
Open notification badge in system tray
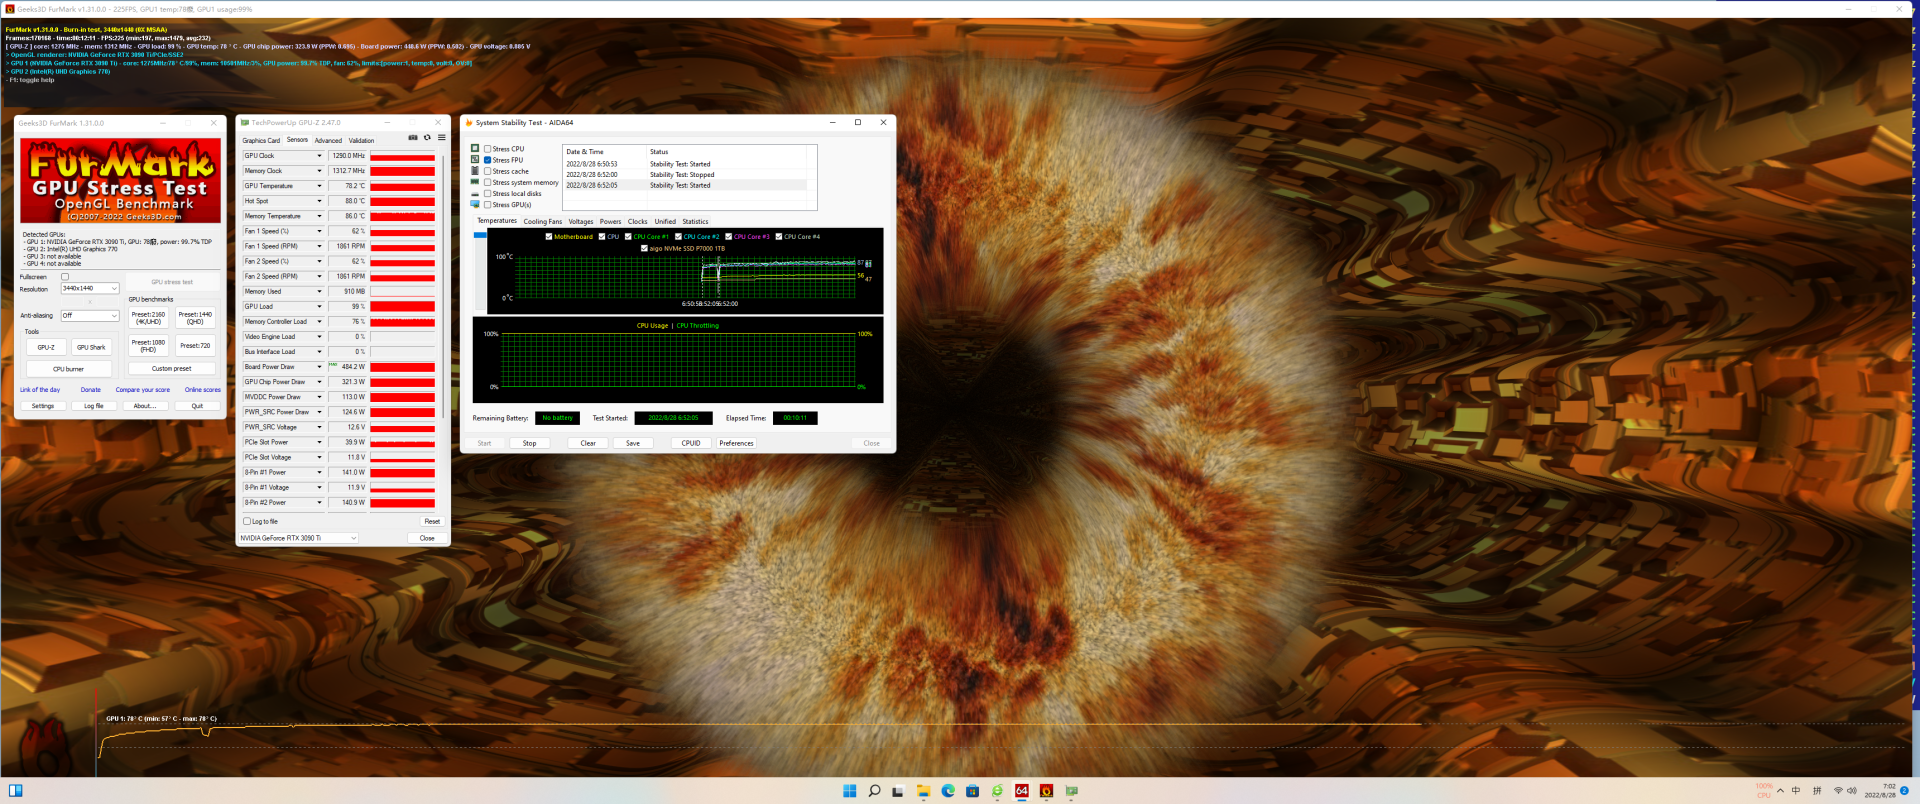pos(1904,791)
